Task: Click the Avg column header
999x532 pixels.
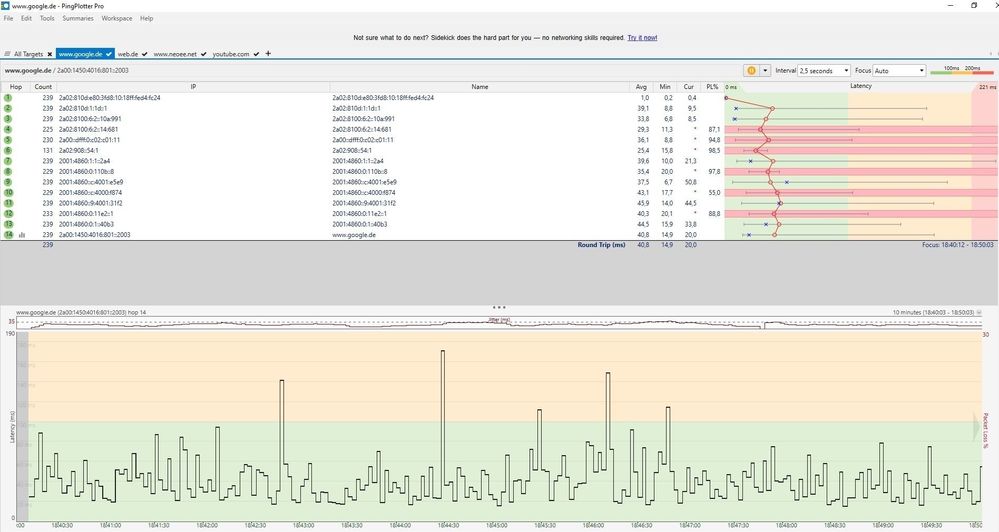Action: click(x=641, y=87)
